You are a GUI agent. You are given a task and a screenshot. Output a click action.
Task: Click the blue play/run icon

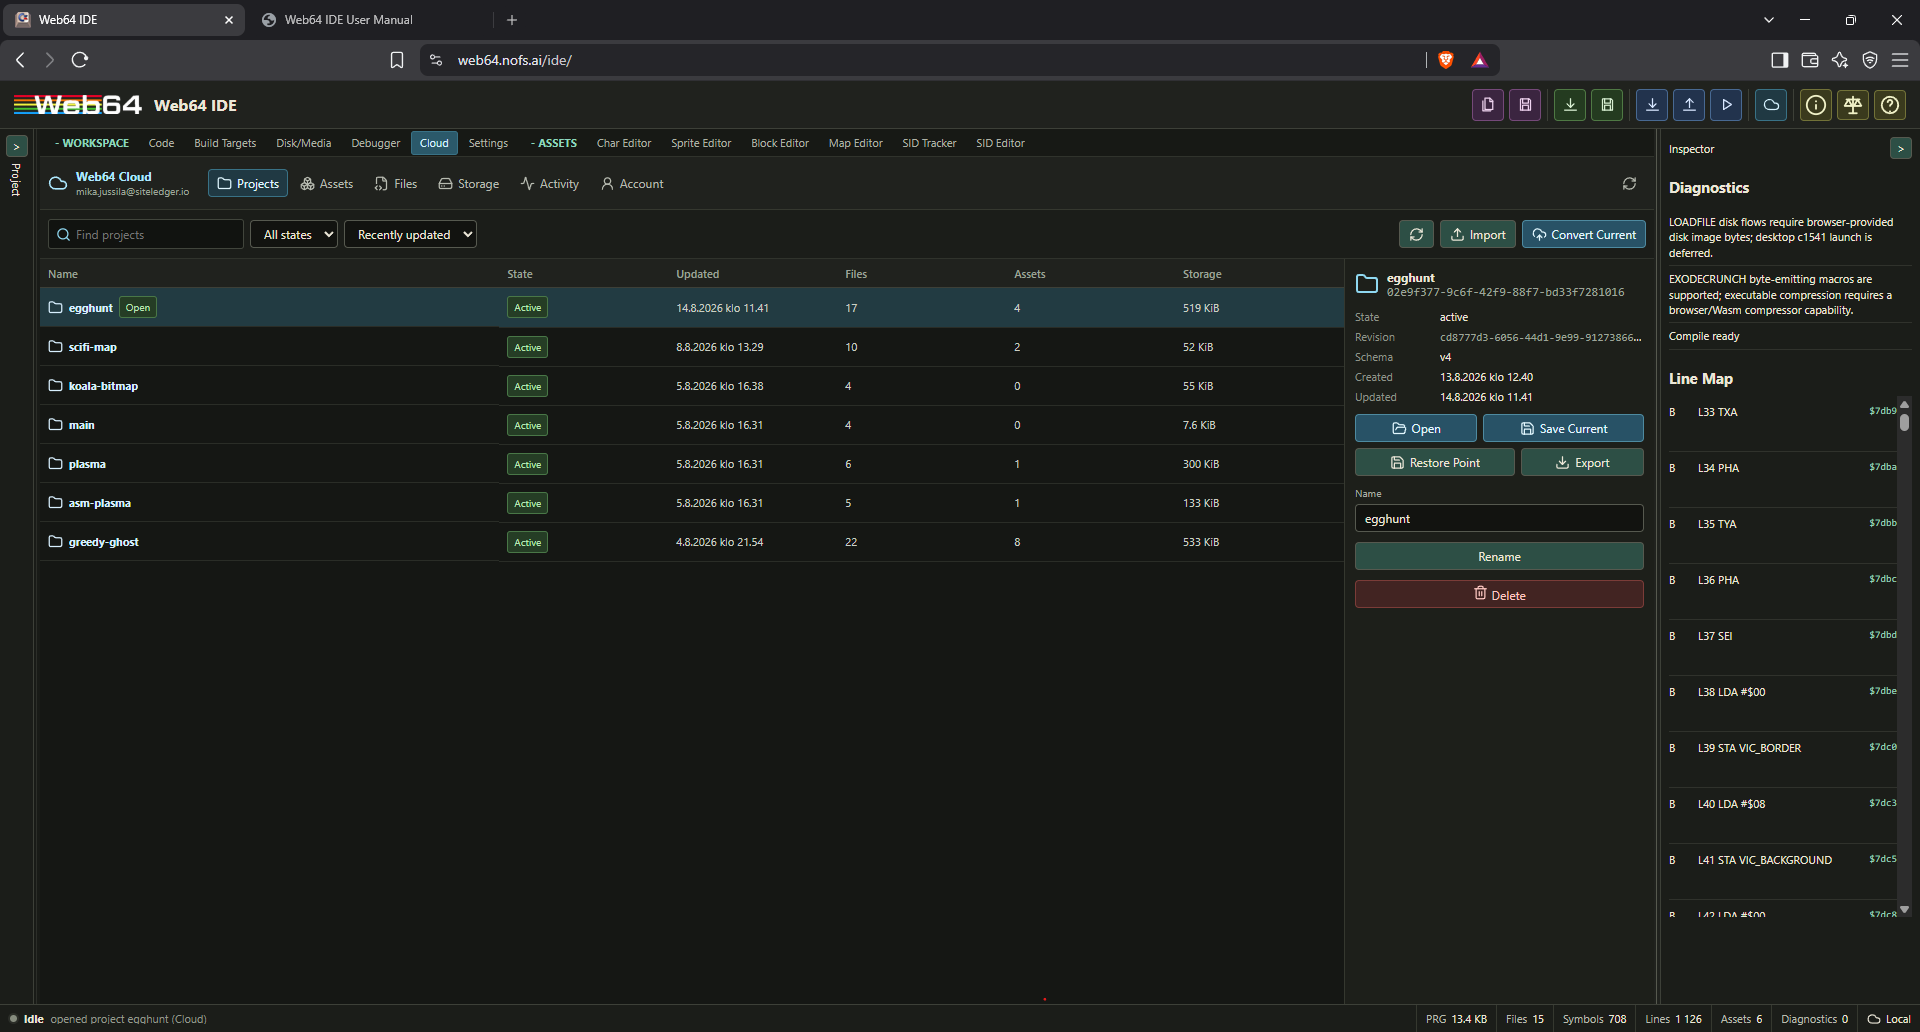coord(1726,105)
